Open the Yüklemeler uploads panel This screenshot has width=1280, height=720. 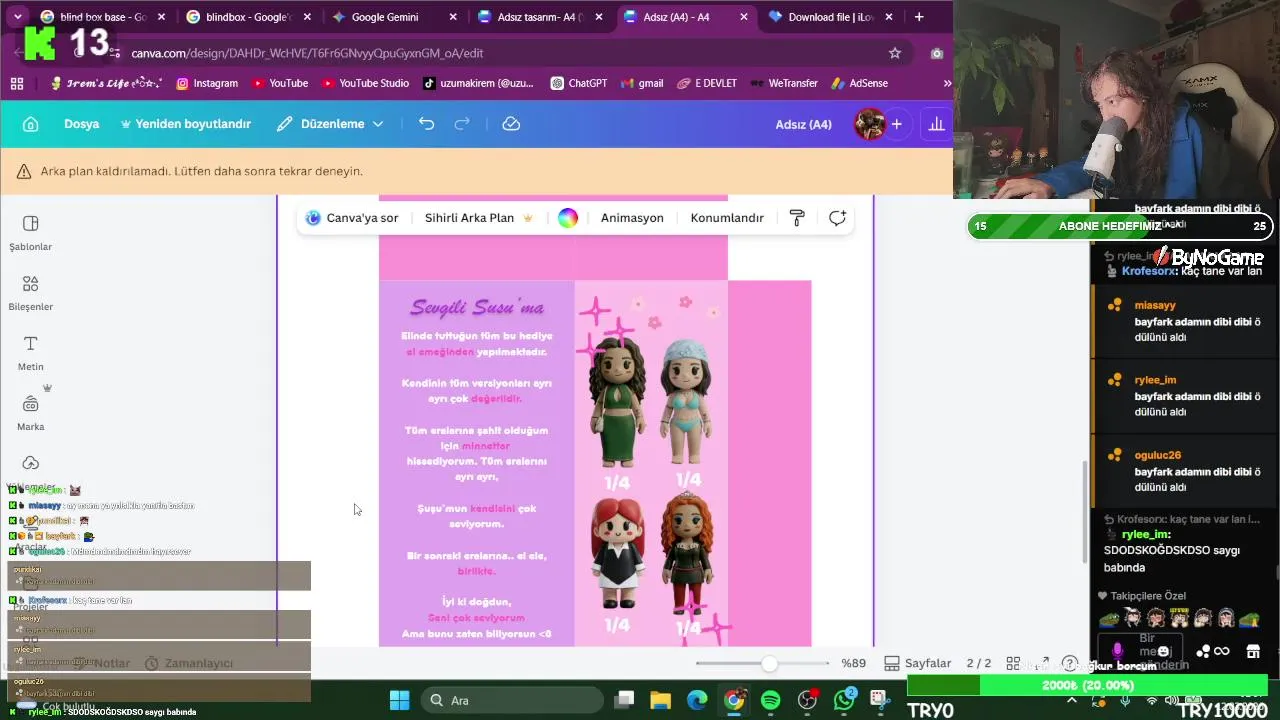[31, 472]
